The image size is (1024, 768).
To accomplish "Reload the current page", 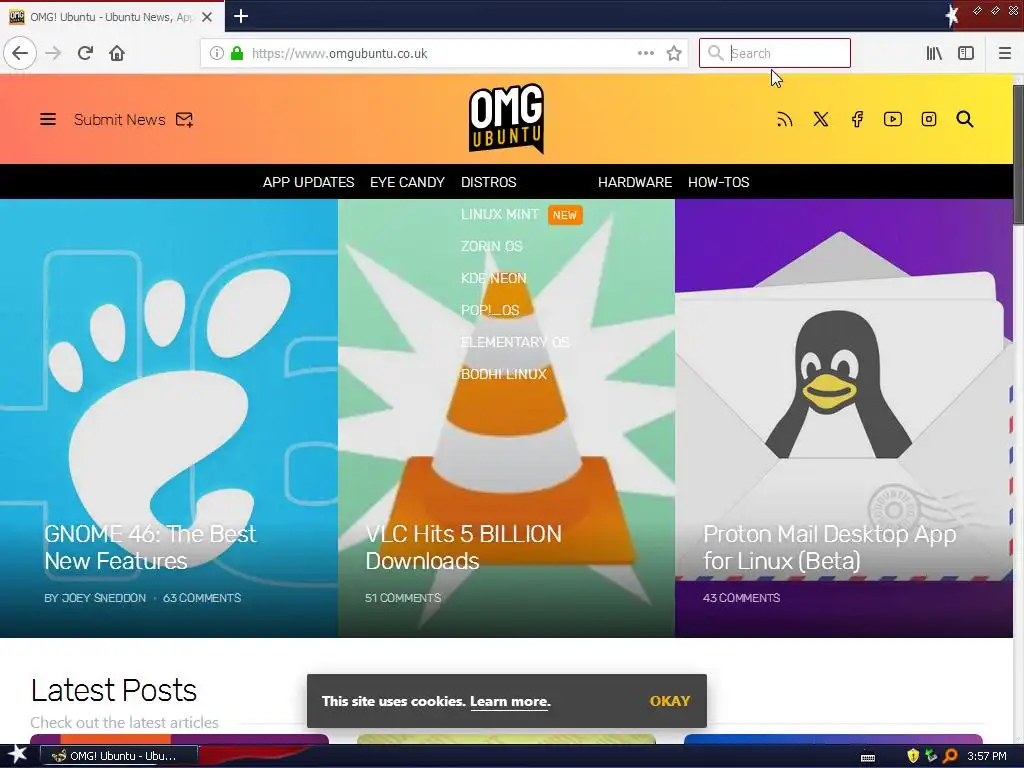I will click(85, 53).
